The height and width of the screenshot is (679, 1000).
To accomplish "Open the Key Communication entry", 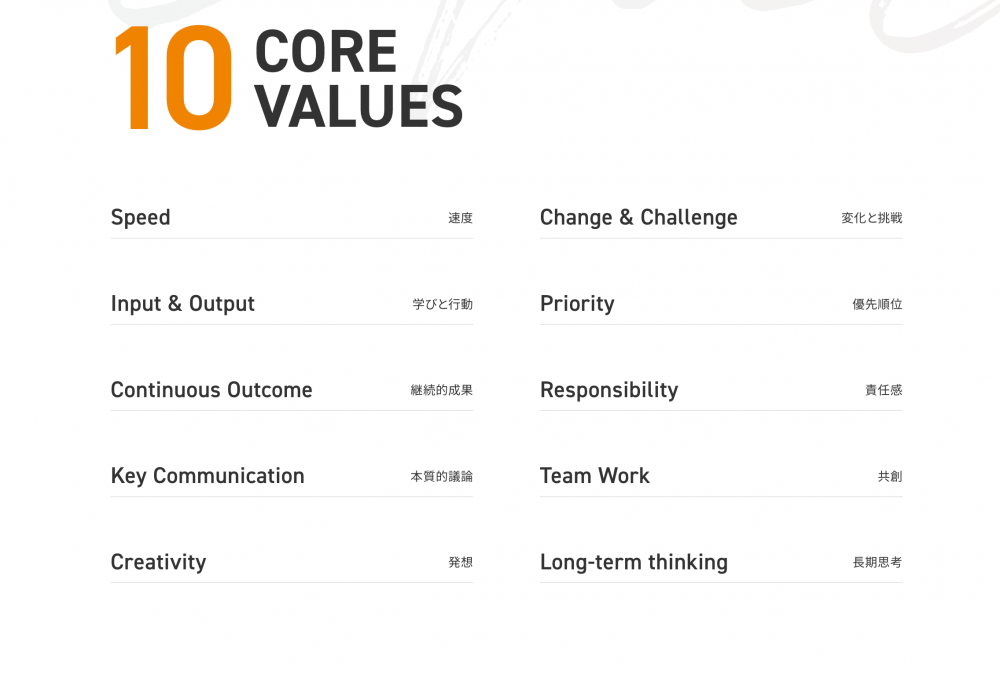I will pyautogui.click(x=291, y=476).
